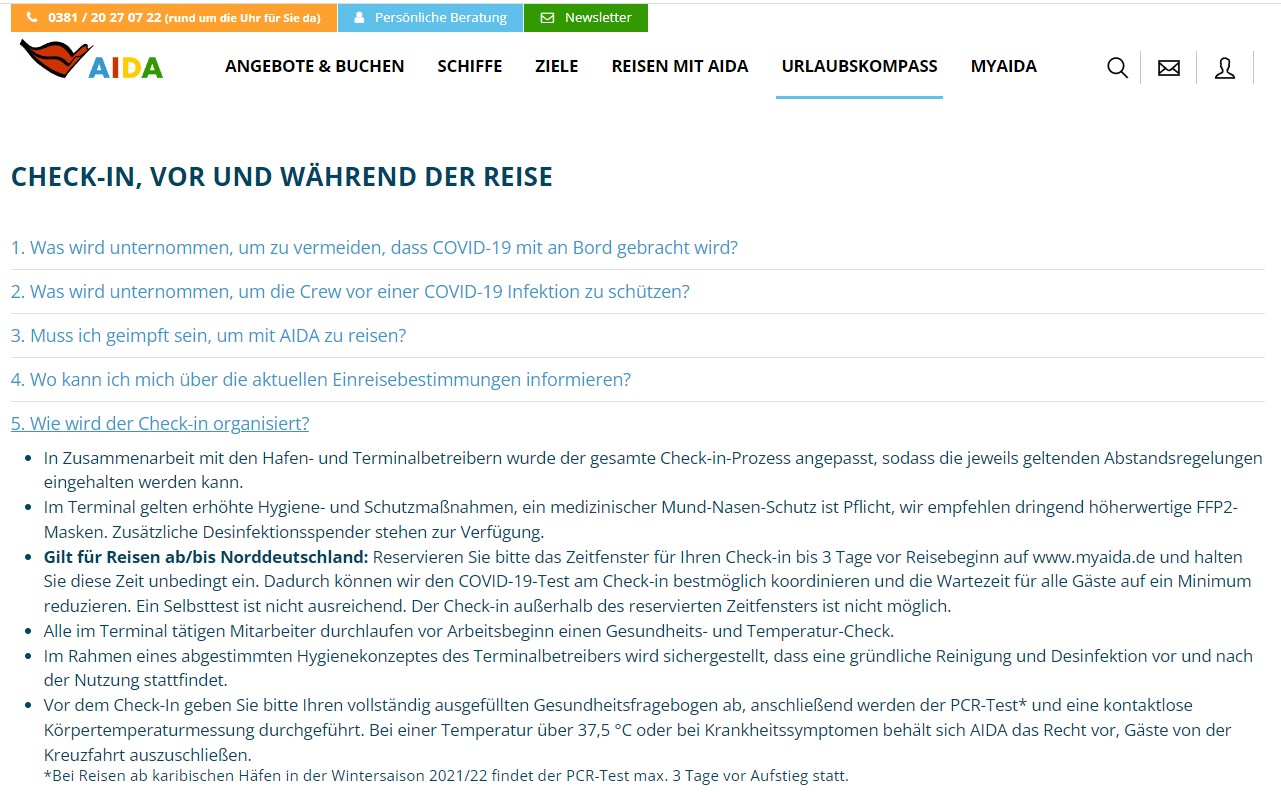Select the Urlaubskompass menu item

[x=859, y=66]
